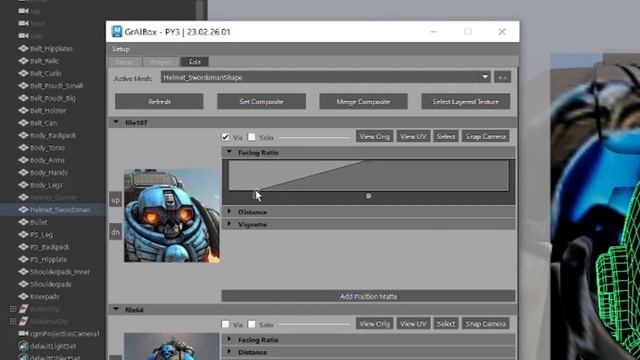Click Set Composite
Screen dimensions: 640x360
pyautogui.click(x=261, y=101)
